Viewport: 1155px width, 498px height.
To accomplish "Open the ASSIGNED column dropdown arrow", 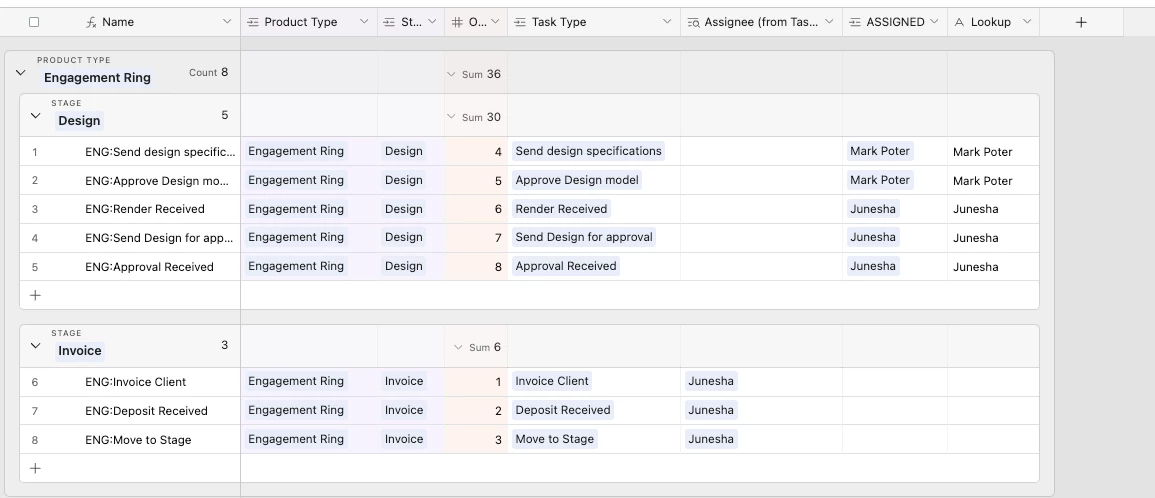I will (934, 22).
